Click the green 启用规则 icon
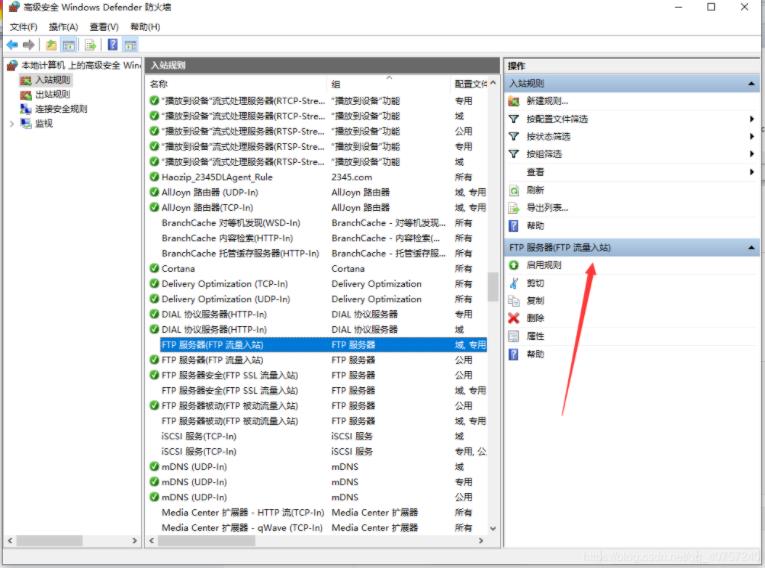This screenshot has height=568, width=765. coord(514,265)
